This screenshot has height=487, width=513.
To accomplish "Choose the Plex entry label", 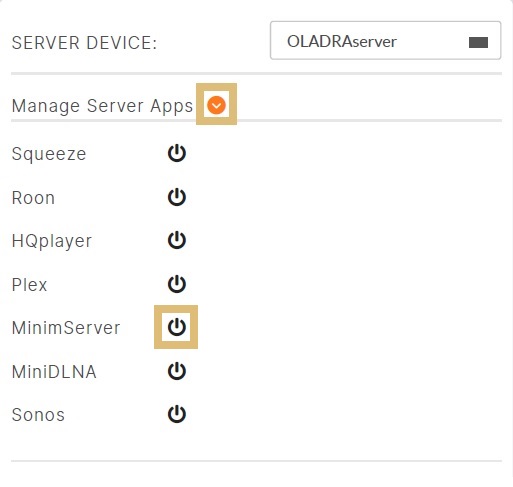I will [29, 285].
